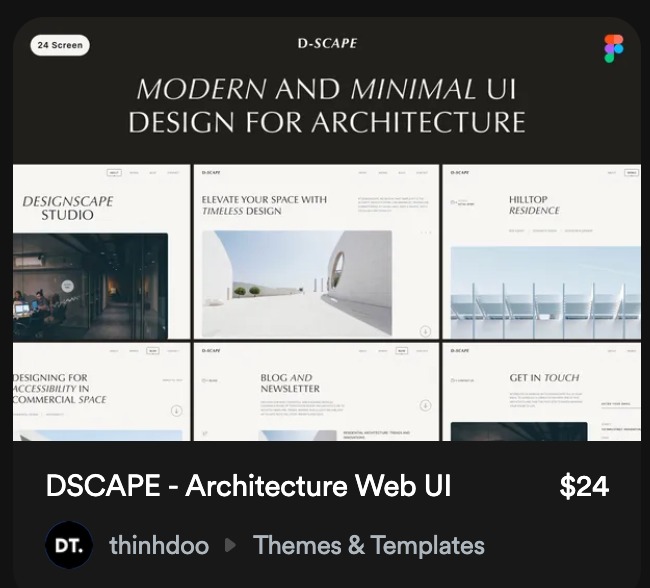
Task: Open the Themes & Templates category
Action: (368, 545)
